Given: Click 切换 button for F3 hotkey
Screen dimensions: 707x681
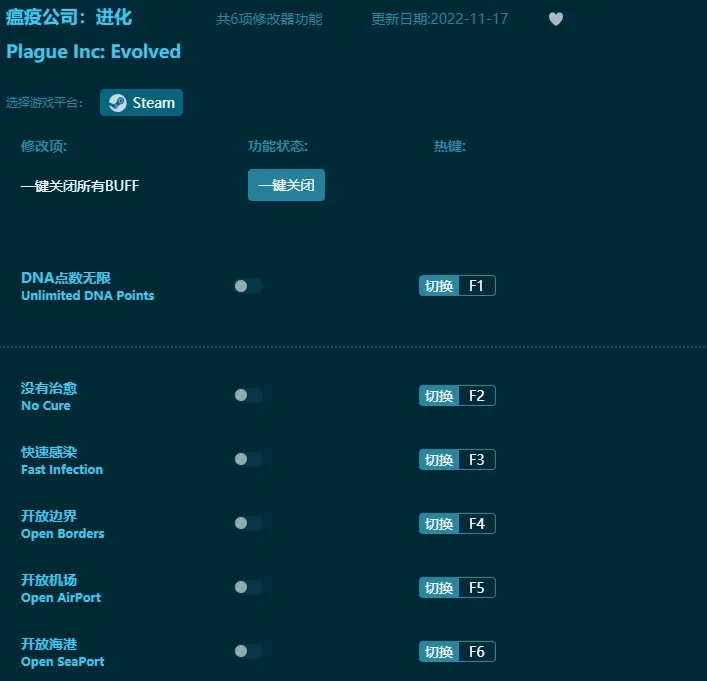Looking at the screenshot, I should click(x=439, y=460).
